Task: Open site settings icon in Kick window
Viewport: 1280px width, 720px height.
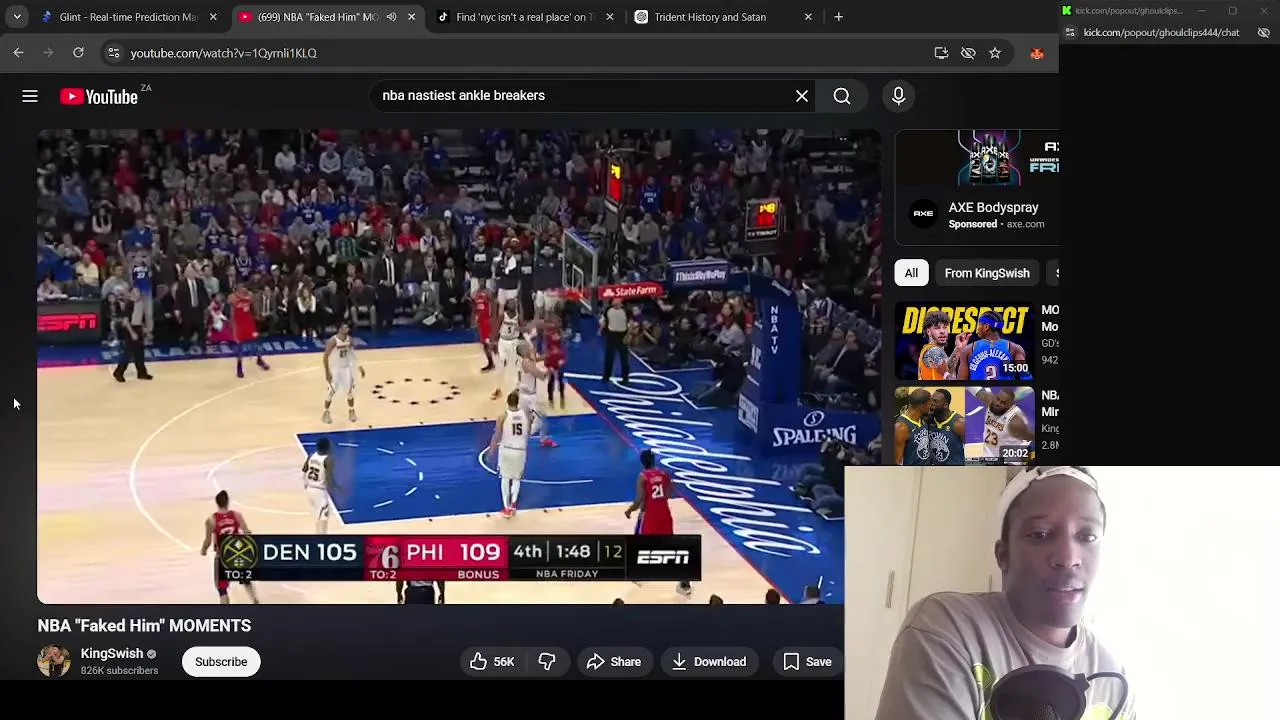Action: tap(1070, 33)
